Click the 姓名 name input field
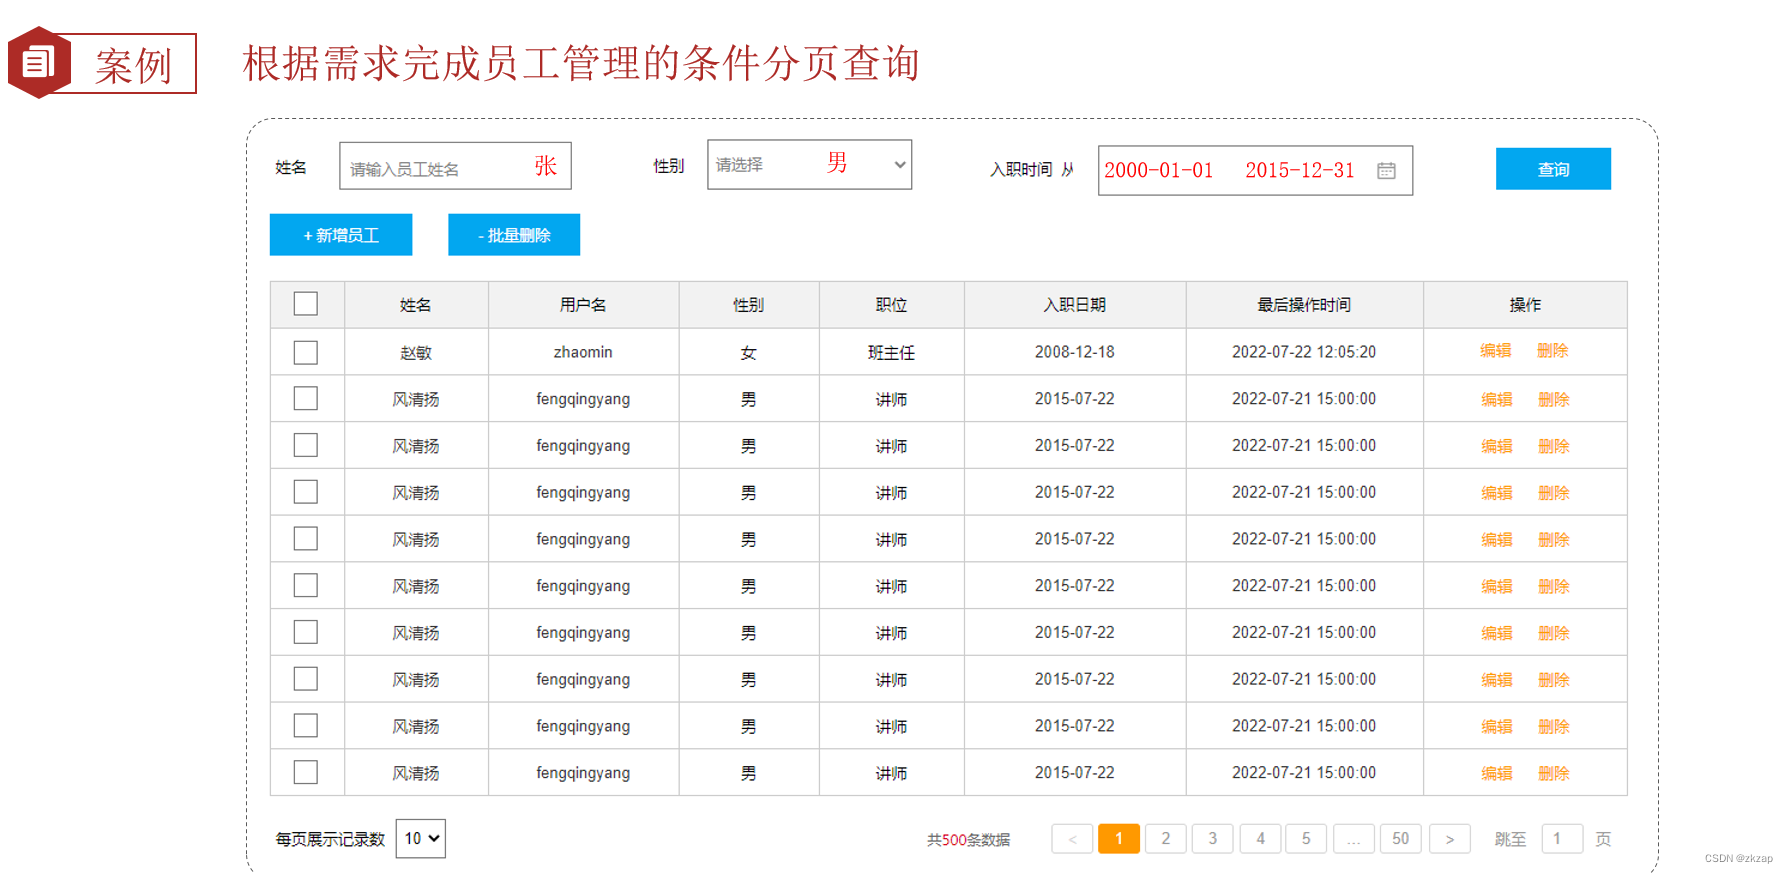Viewport: 1788px width, 873px height. [455, 166]
